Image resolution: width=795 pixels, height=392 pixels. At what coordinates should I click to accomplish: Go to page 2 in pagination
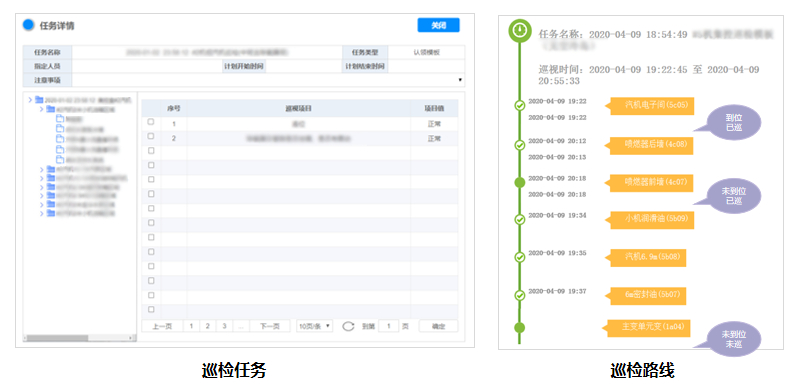(x=207, y=326)
